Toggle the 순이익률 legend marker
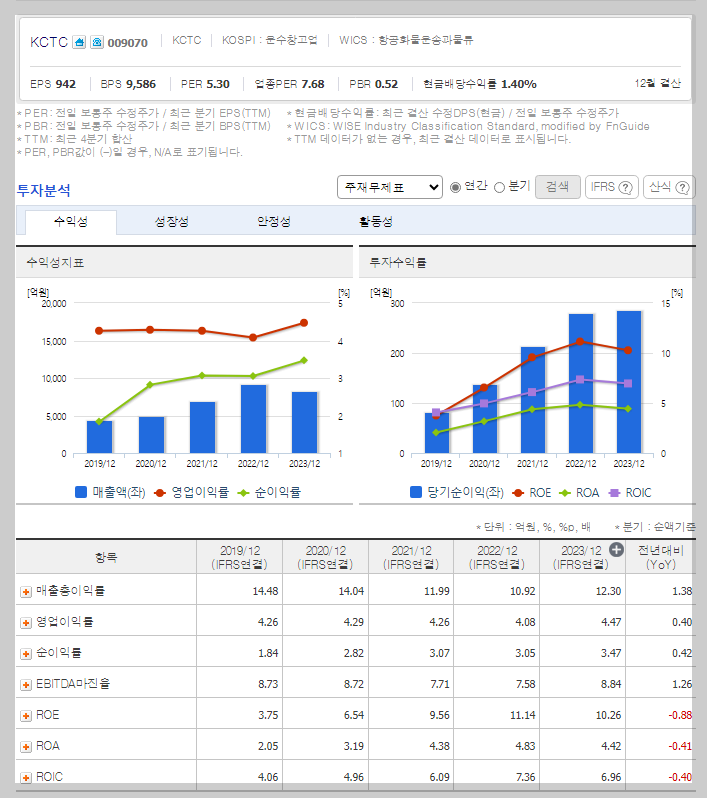This screenshot has height=798, width=707. (243, 493)
